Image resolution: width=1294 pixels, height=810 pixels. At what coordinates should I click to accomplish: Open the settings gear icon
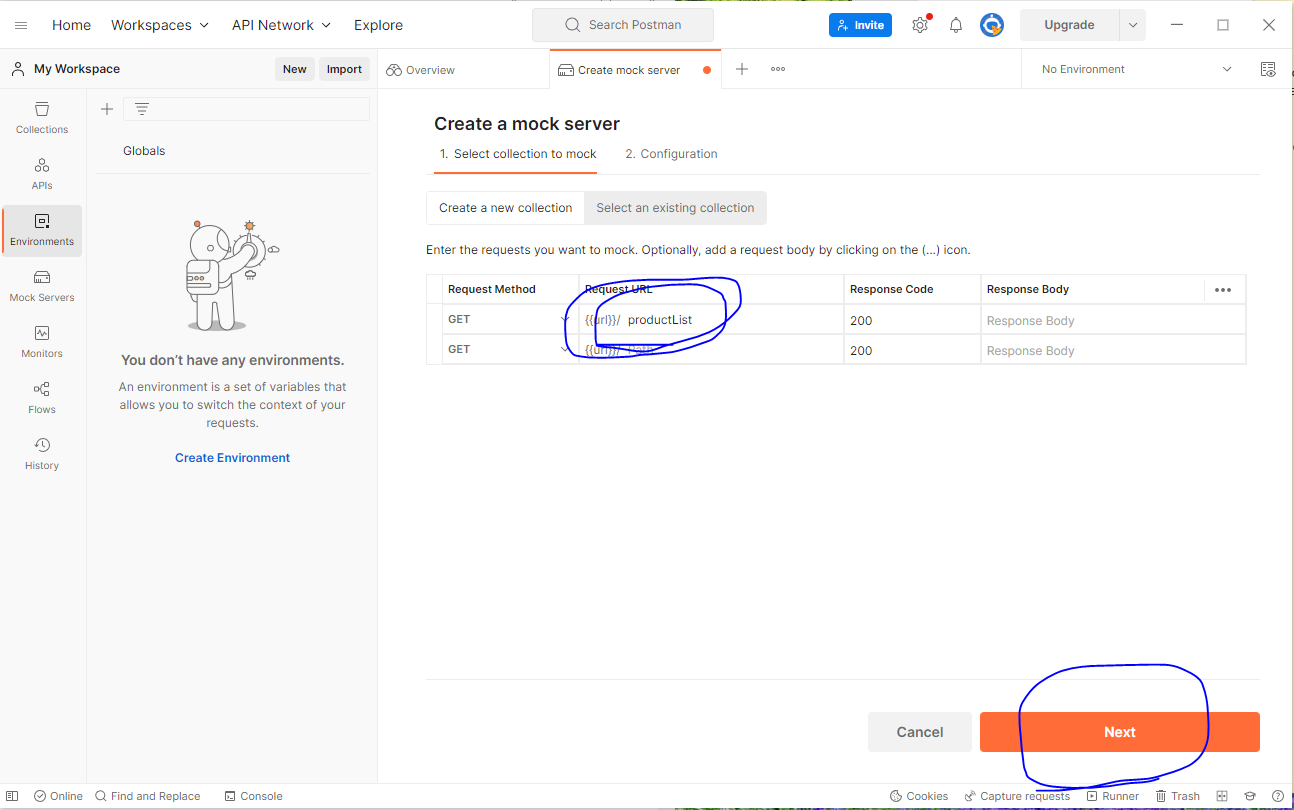920,25
